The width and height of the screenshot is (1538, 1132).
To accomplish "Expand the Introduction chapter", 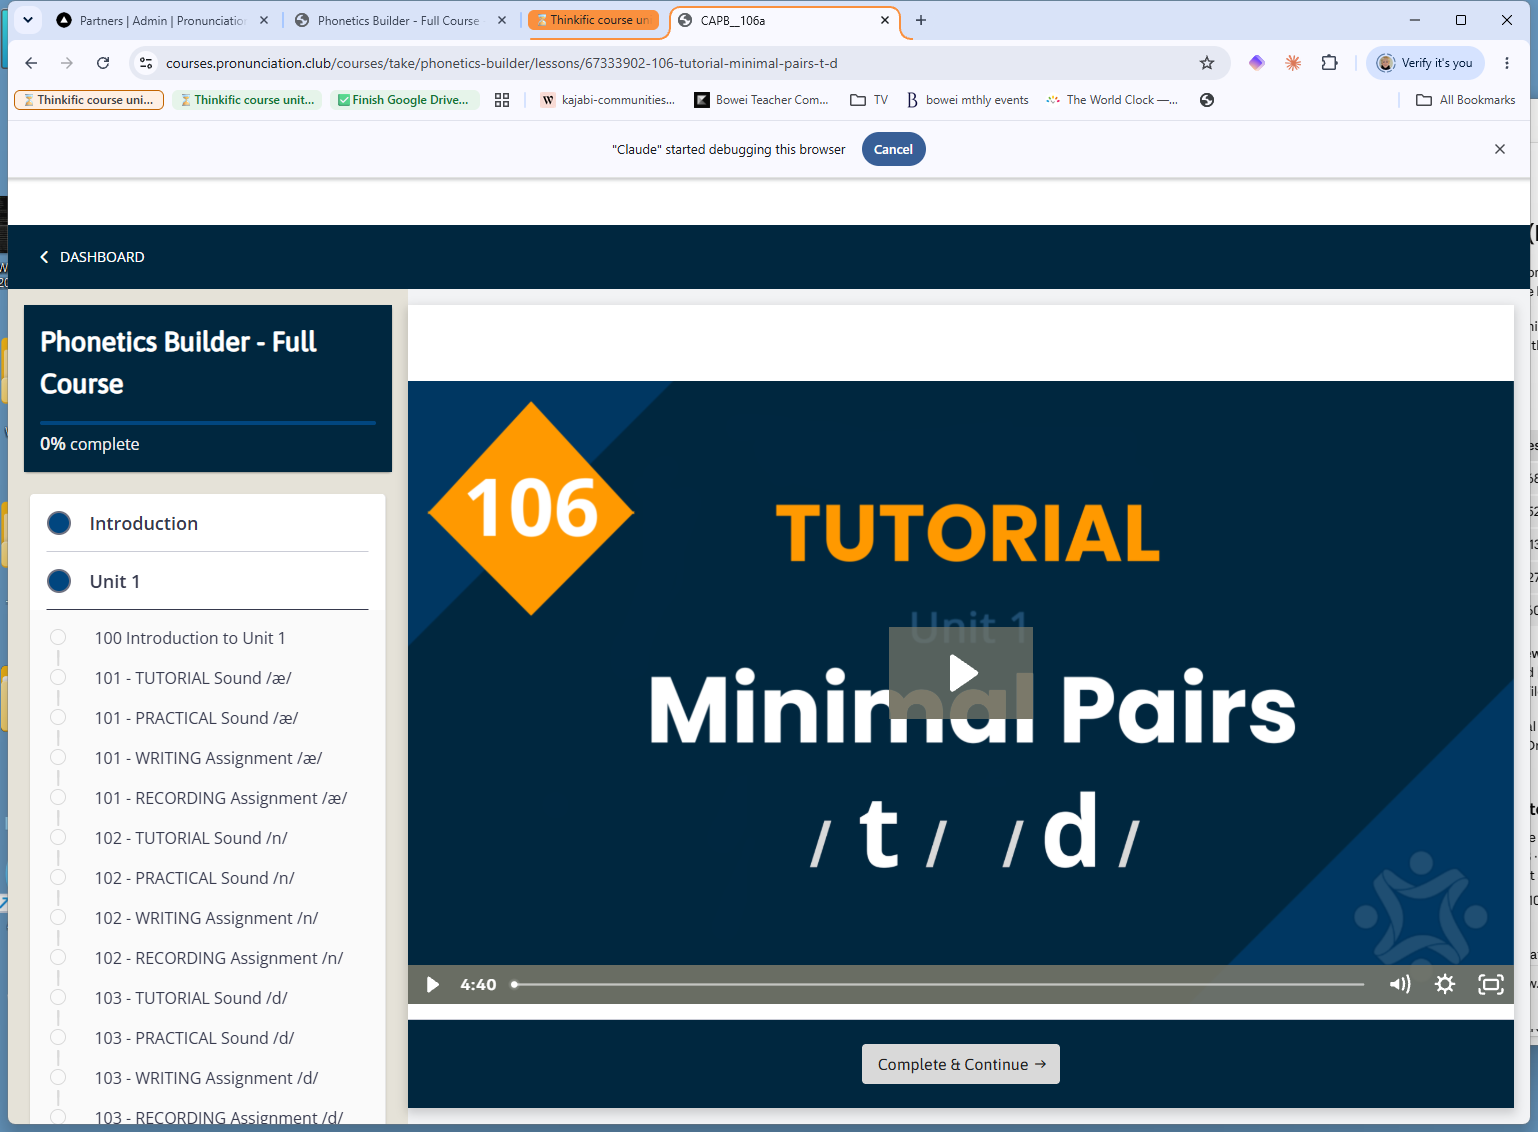I will point(207,523).
